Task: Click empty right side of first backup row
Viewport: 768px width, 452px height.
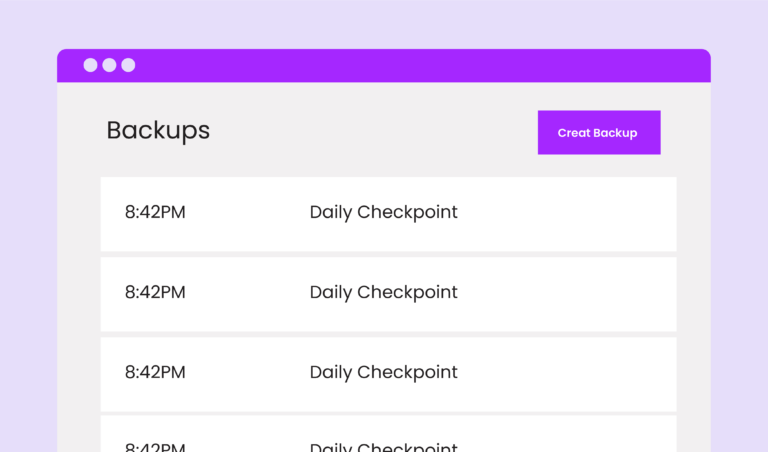Action: [568, 214]
